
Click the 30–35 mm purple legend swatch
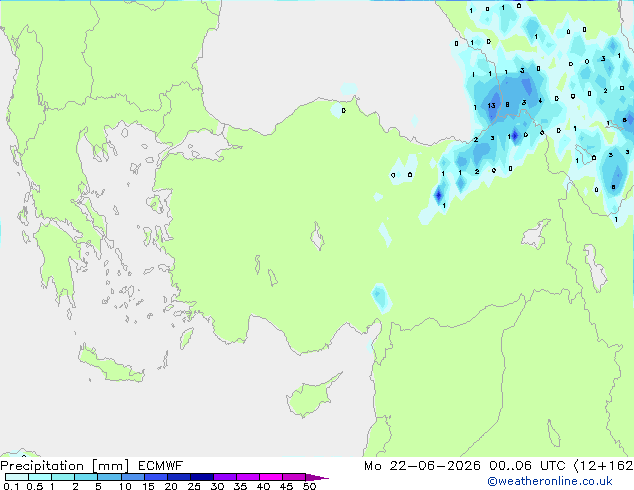click(225, 477)
